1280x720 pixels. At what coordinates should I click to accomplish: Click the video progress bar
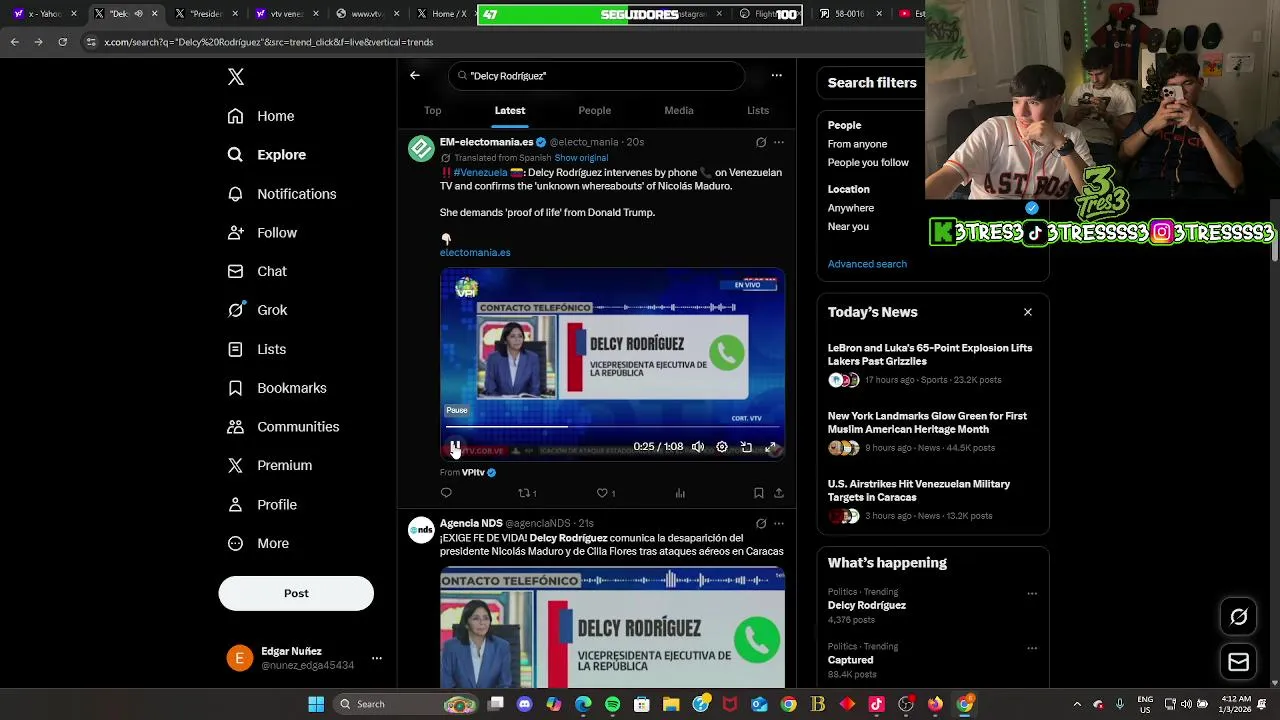612,427
